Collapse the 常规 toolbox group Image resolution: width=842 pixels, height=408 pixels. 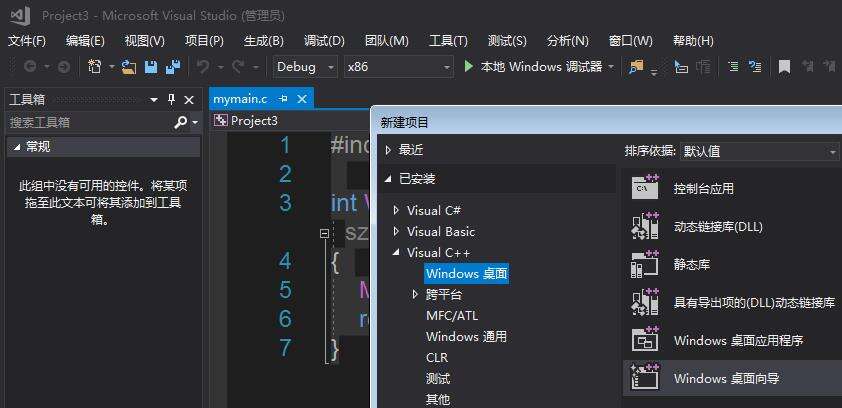[16, 147]
